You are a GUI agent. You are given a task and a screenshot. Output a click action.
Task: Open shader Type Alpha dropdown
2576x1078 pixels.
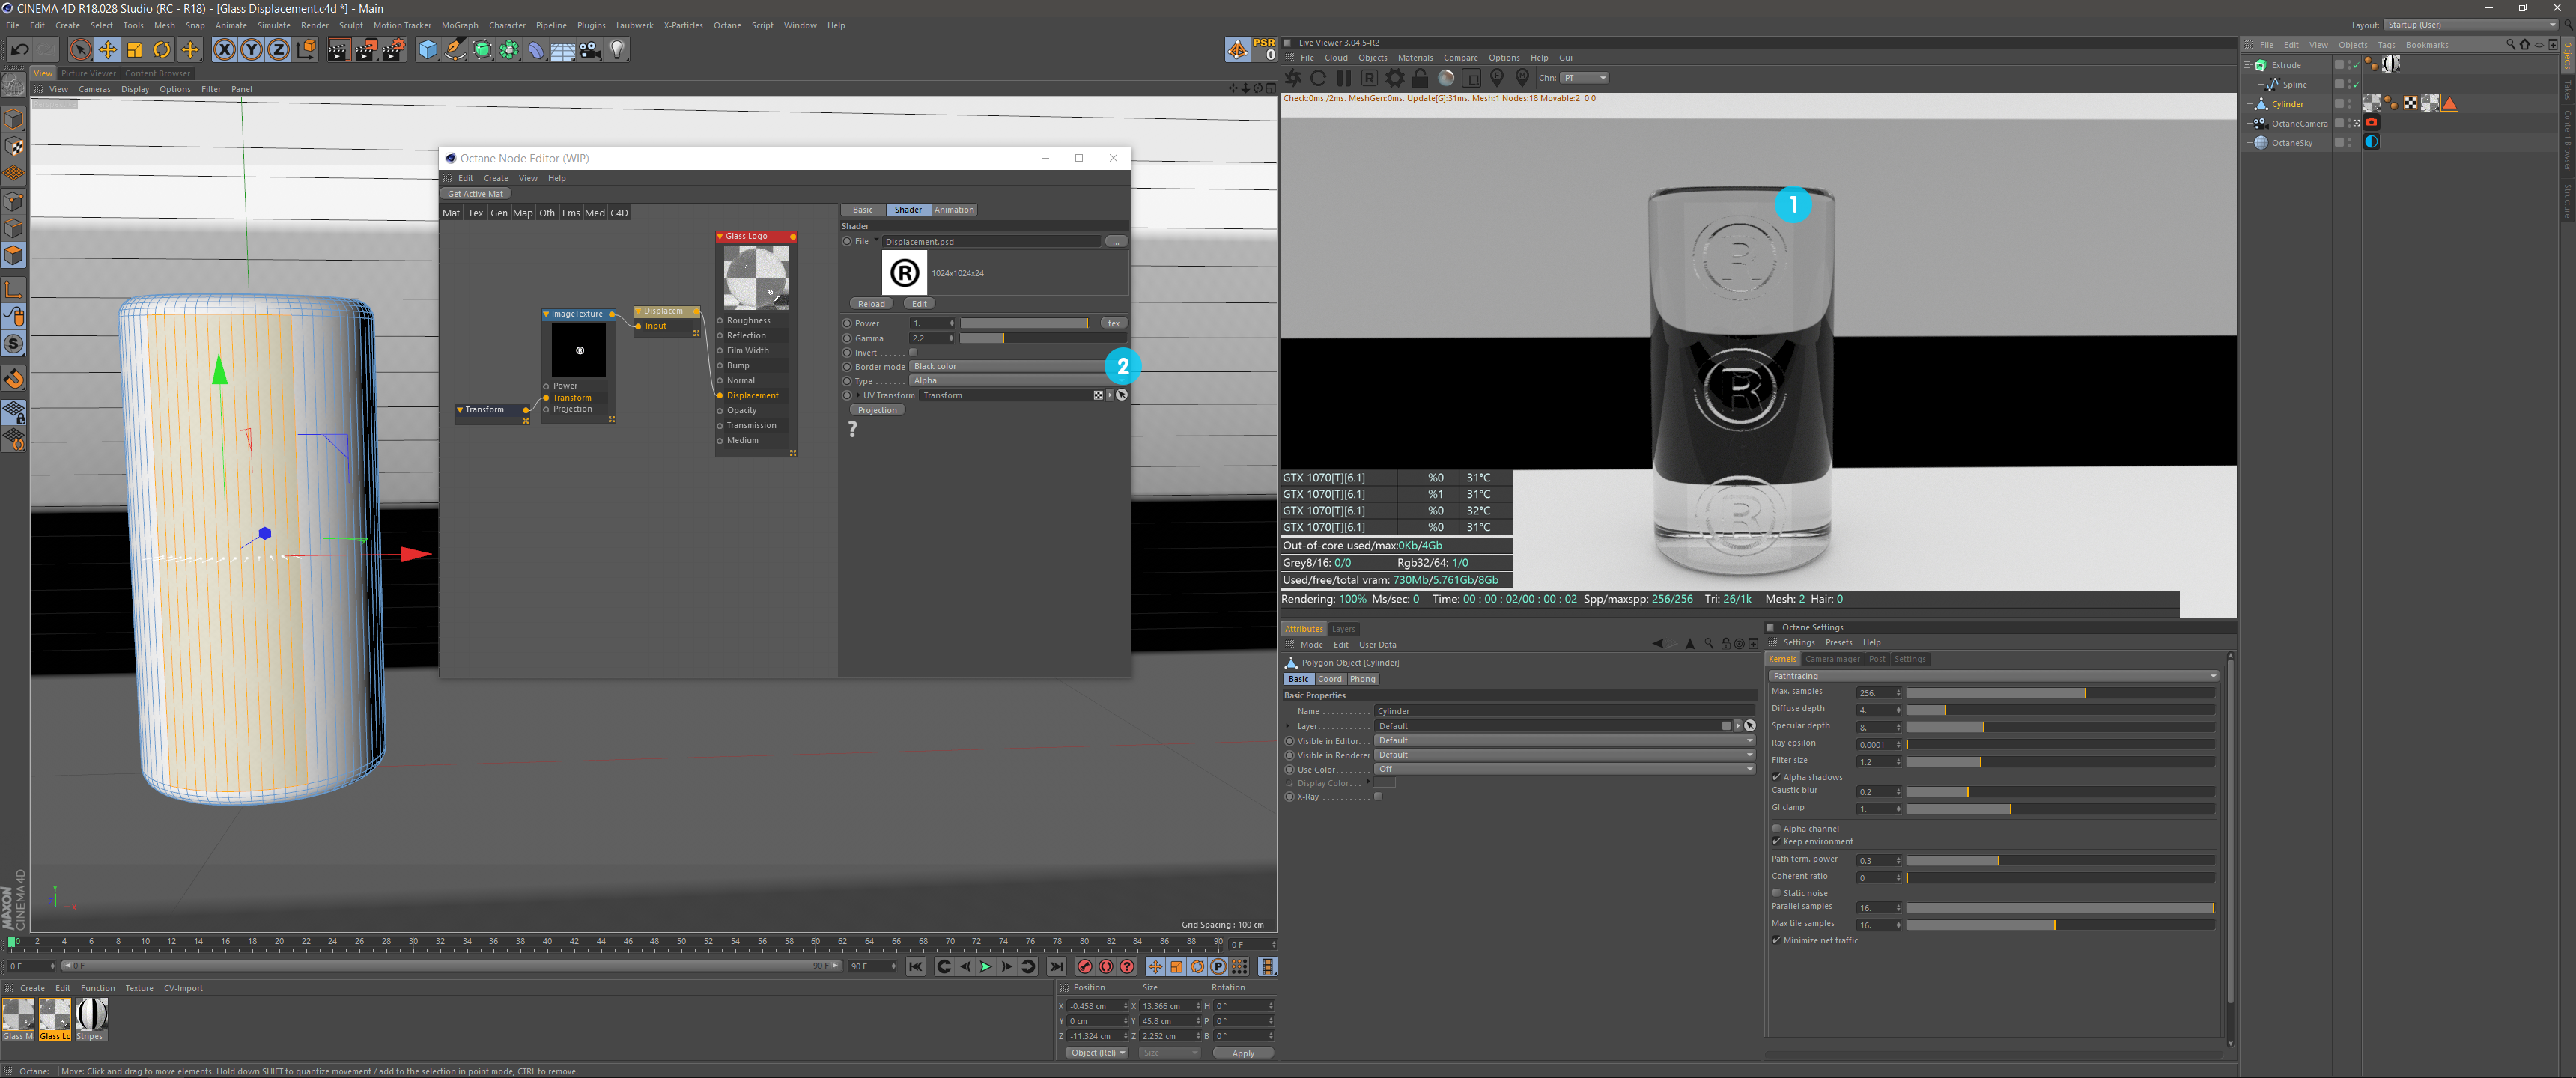click(1017, 381)
